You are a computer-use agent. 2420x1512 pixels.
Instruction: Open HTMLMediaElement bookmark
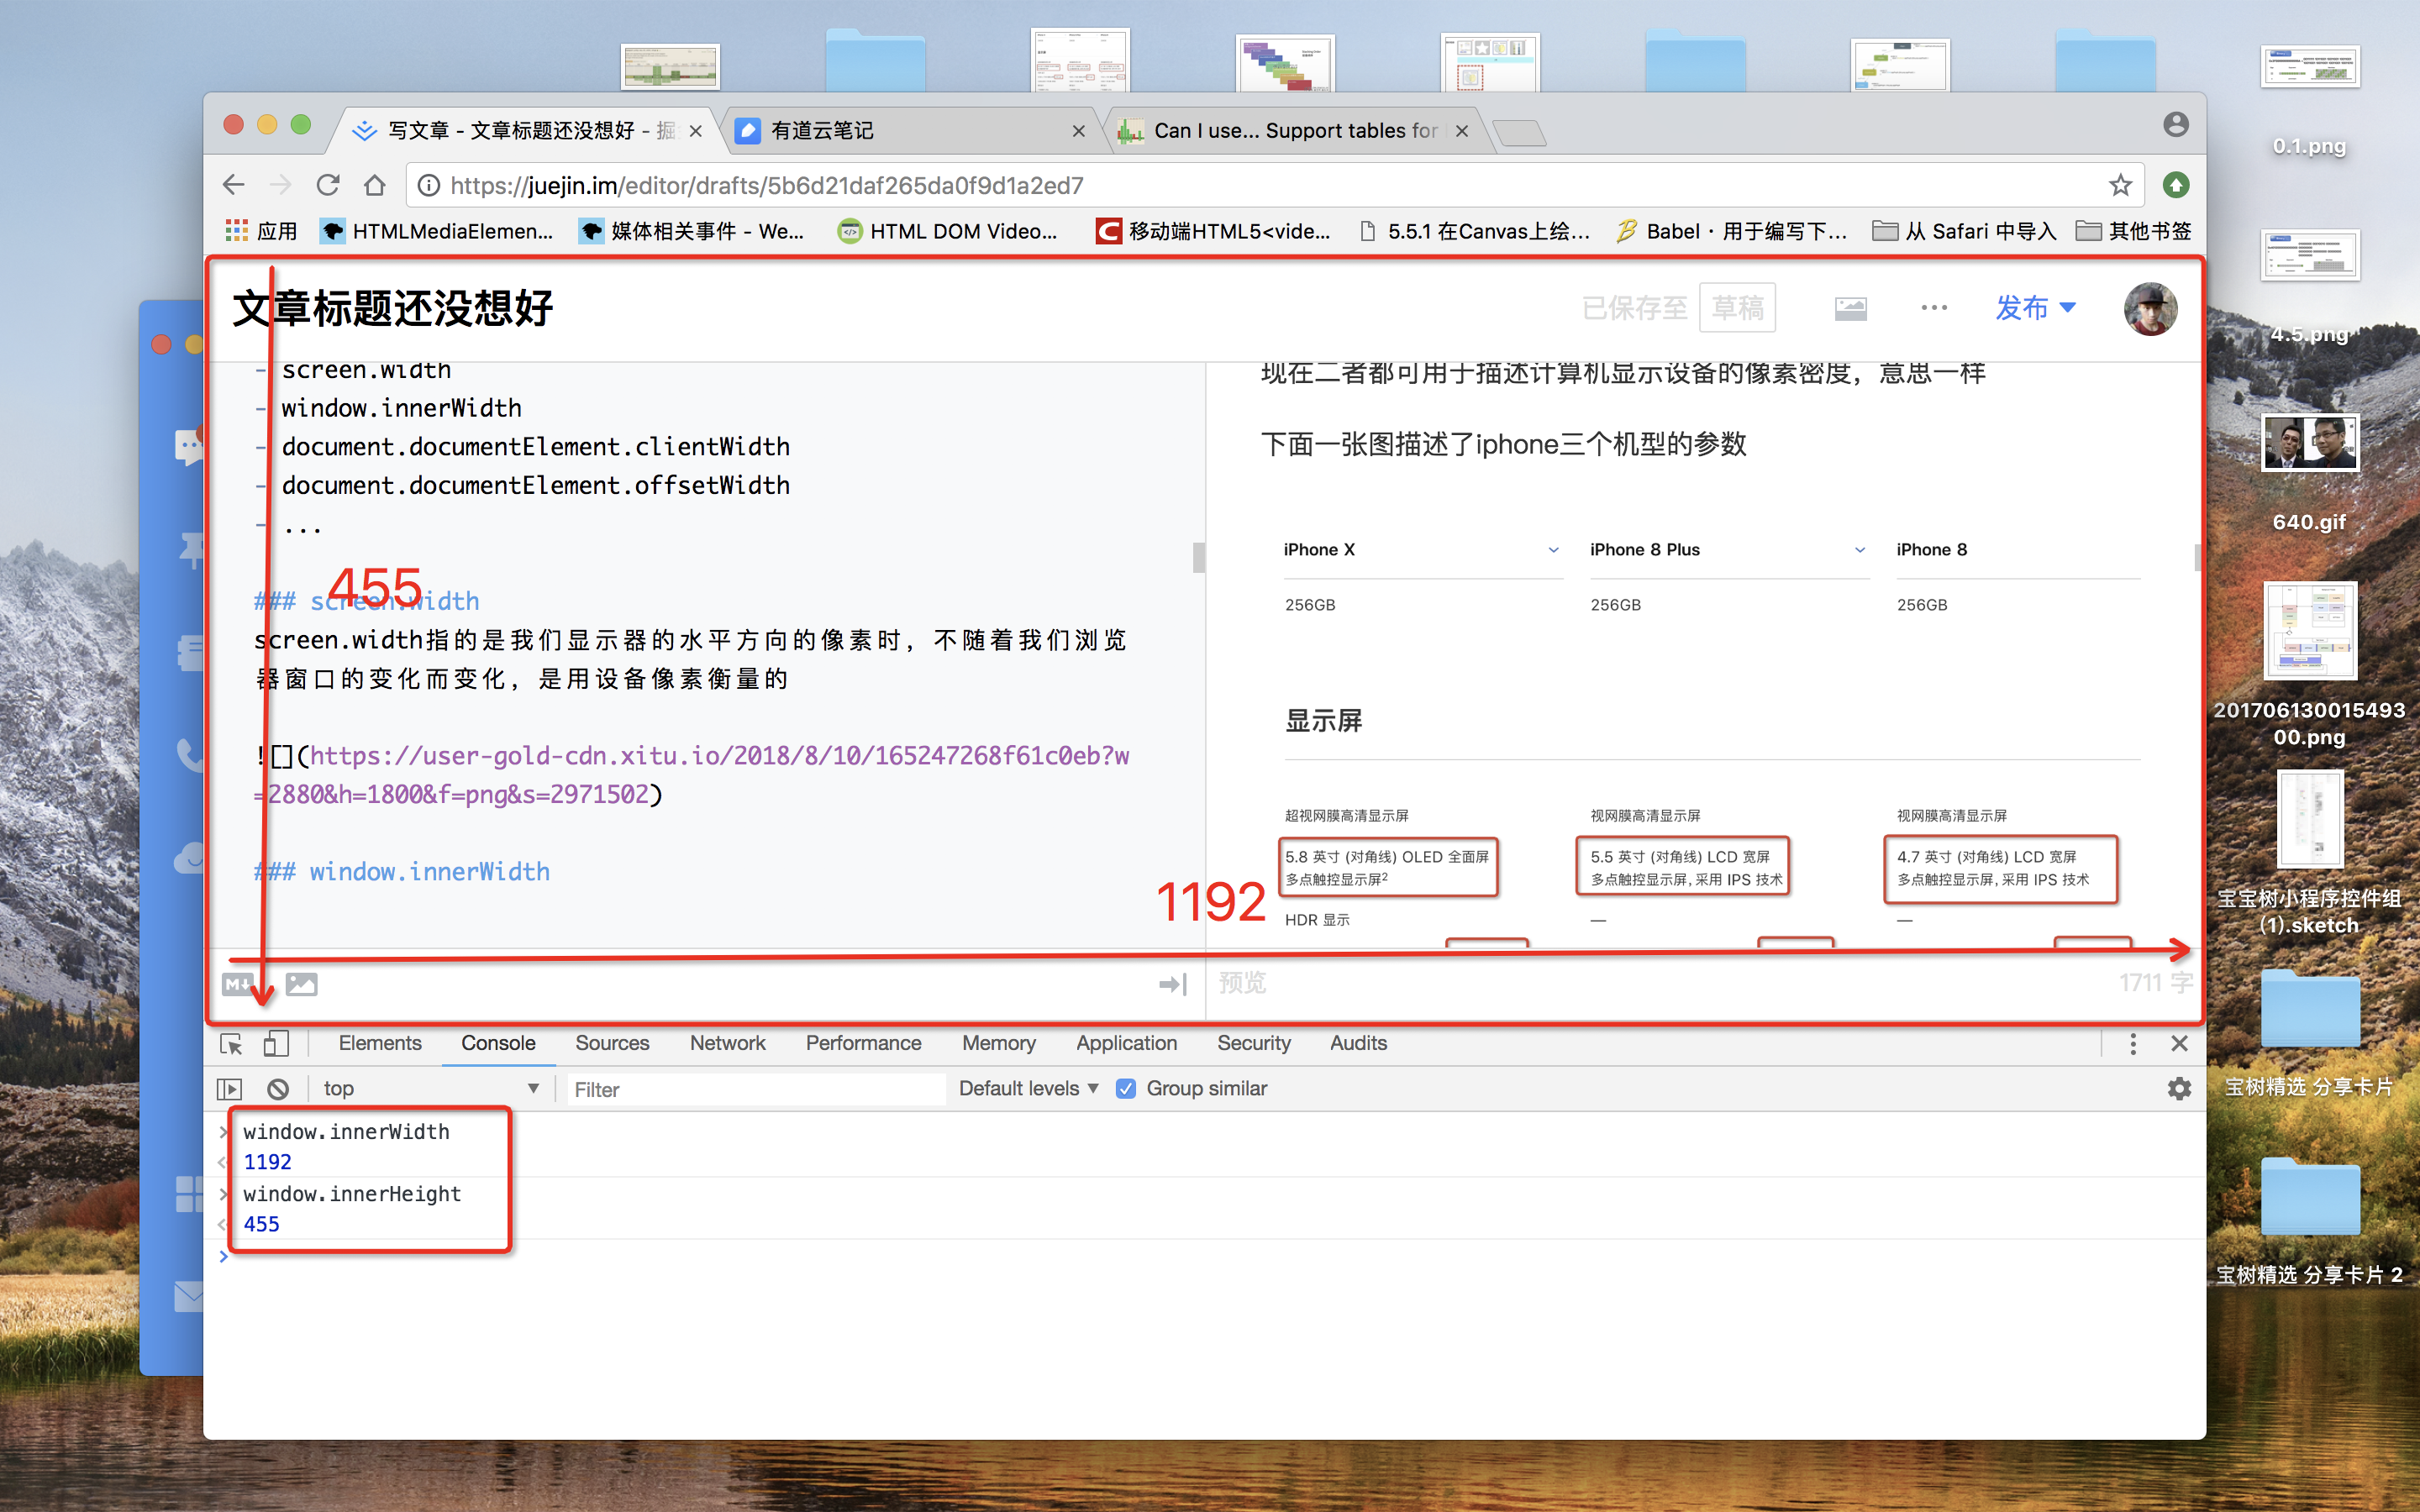(436, 231)
